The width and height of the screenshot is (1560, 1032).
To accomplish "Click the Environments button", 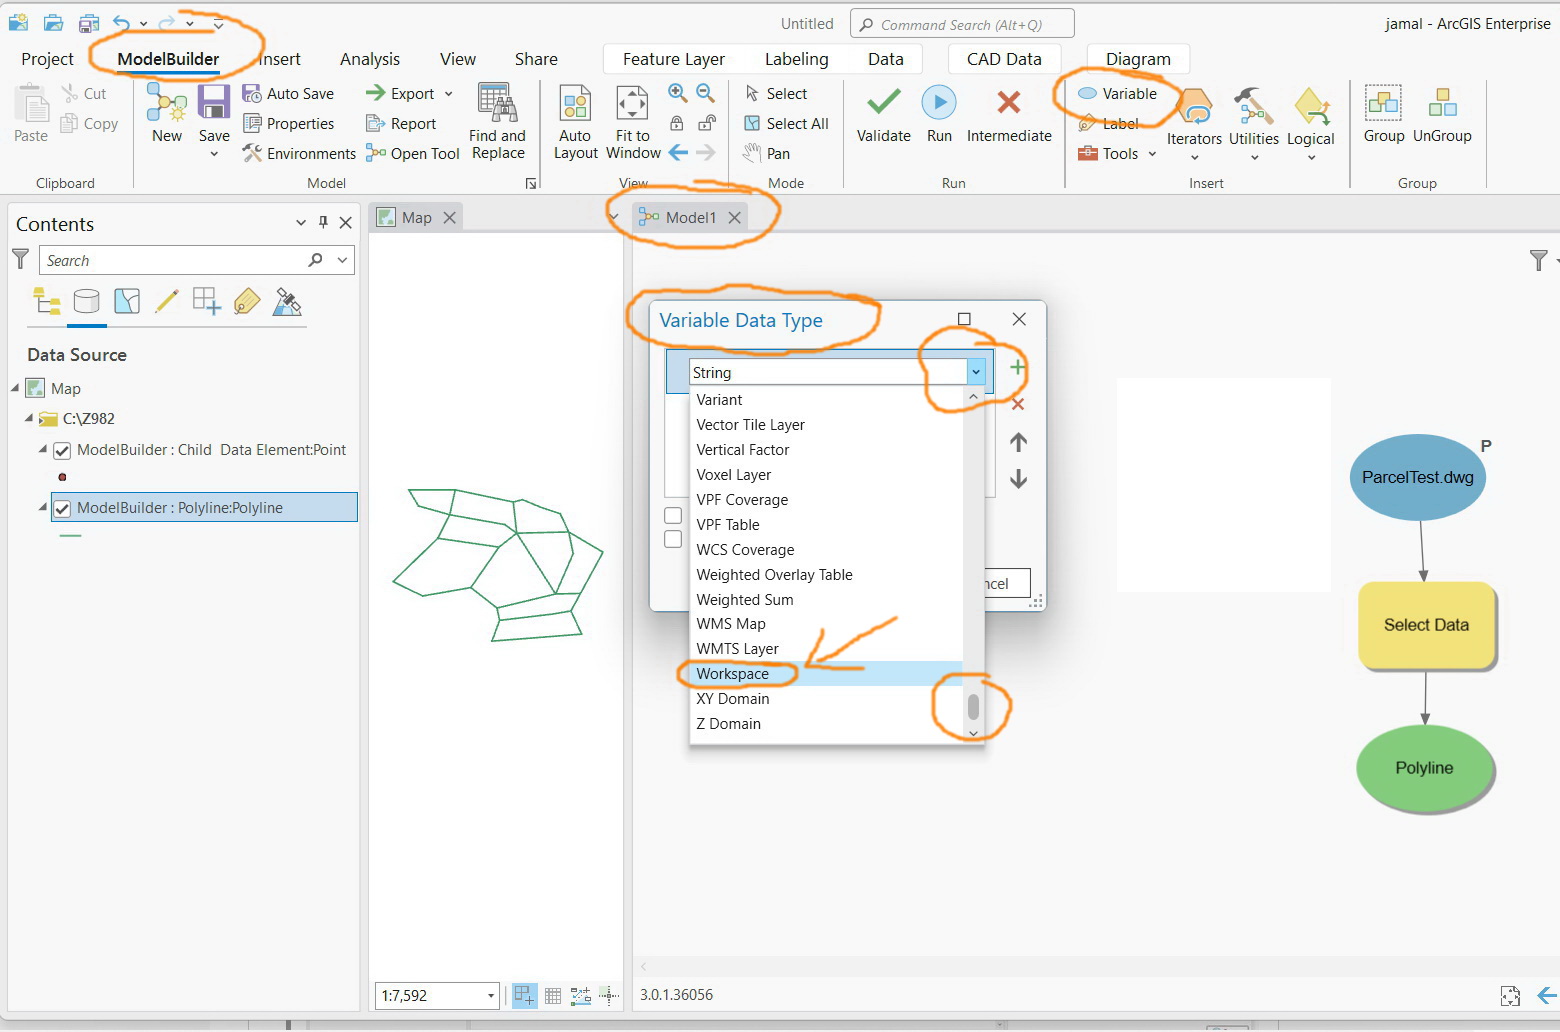I will (299, 153).
